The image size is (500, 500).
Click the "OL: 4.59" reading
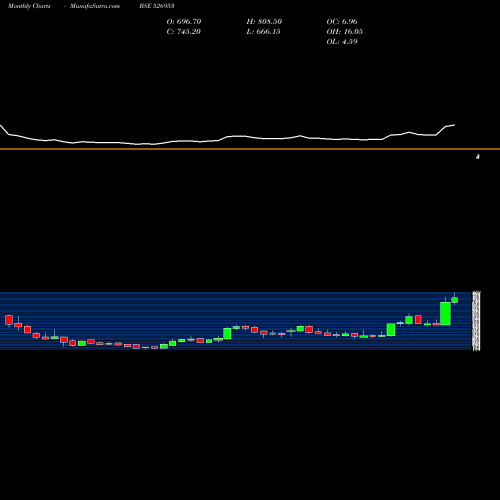(x=342, y=41)
